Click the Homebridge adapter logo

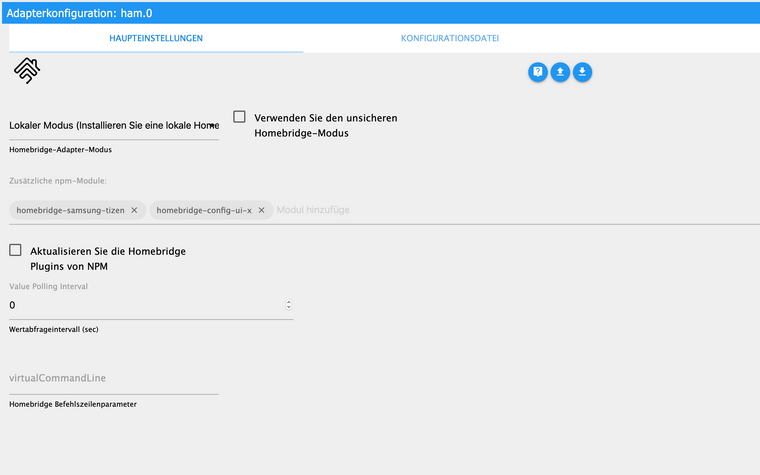click(27, 71)
